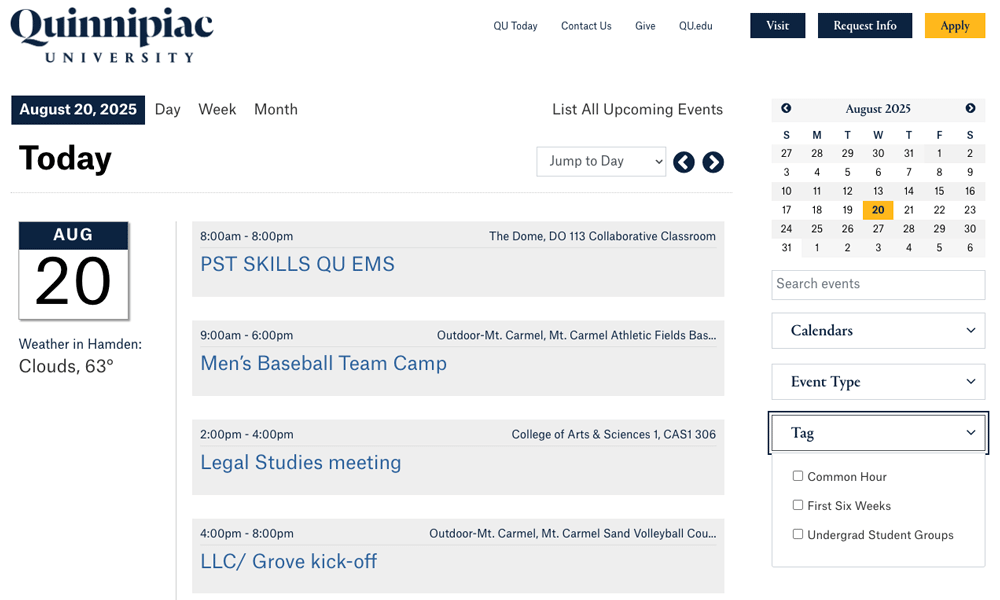The width and height of the screenshot is (1000, 600).
Task: Switch to the Week view tab
Action: click(217, 109)
